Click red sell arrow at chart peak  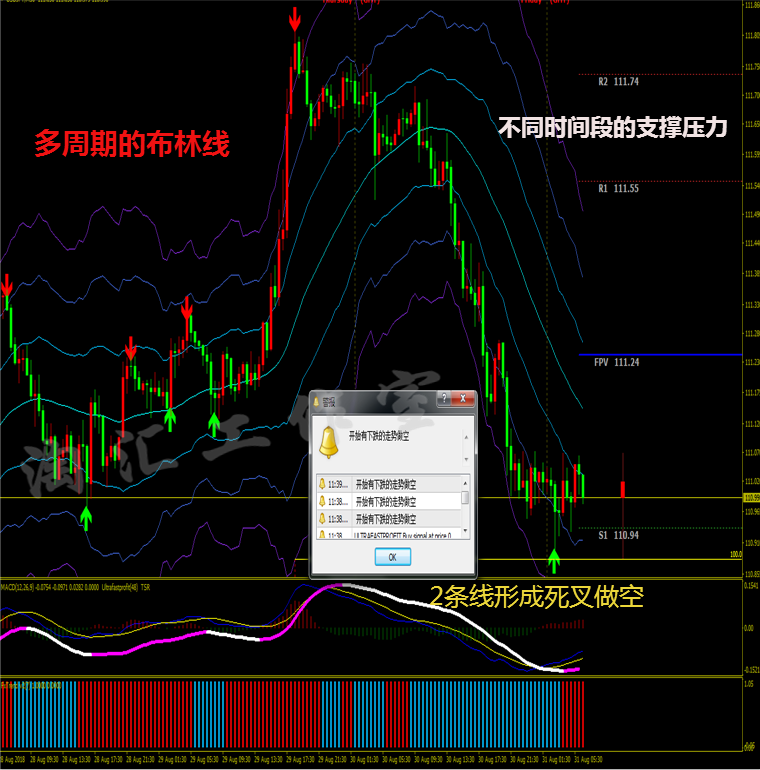(295, 19)
